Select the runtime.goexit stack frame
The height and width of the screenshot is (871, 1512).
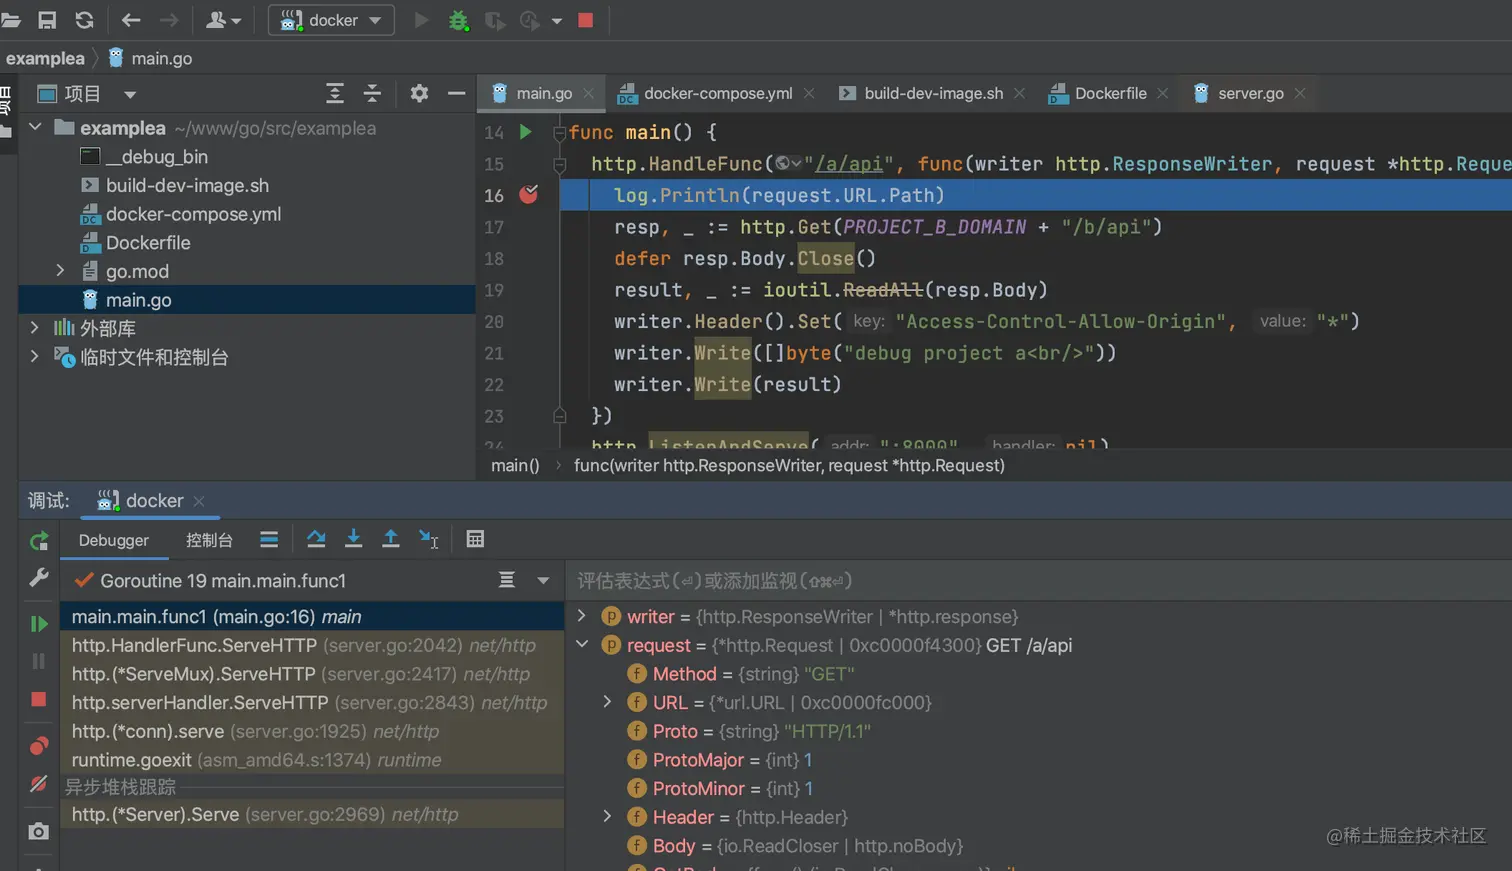point(313,760)
